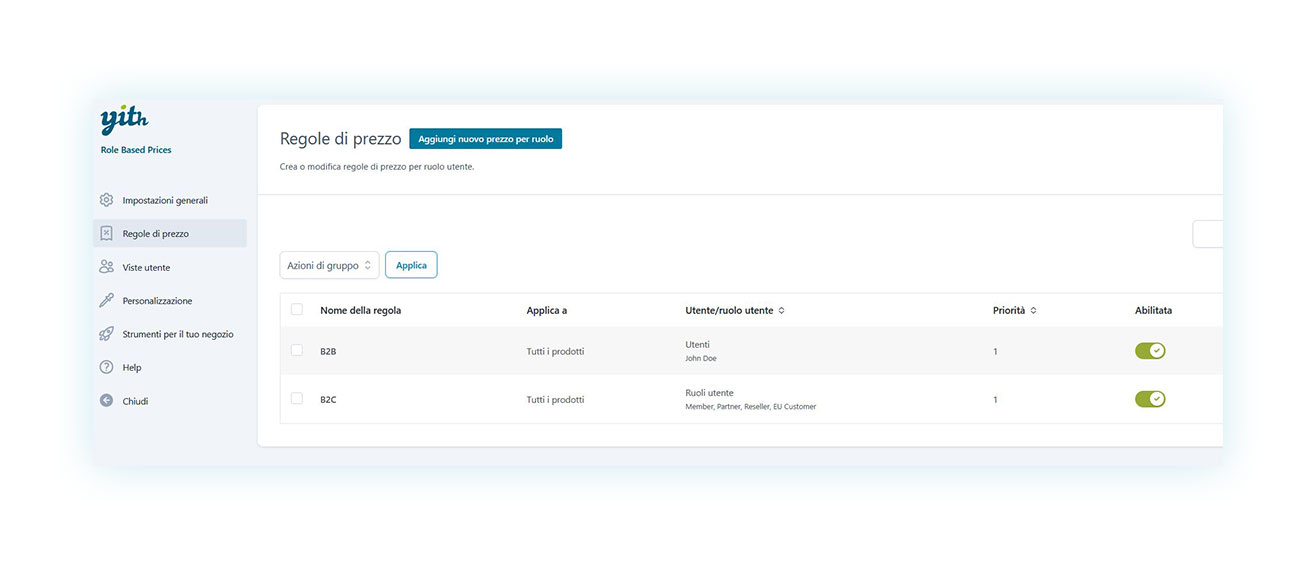The width and height of the screenshot is (1300, 581).
Task: Click the Personalizzazione brush icon
Action: (107, 301)
